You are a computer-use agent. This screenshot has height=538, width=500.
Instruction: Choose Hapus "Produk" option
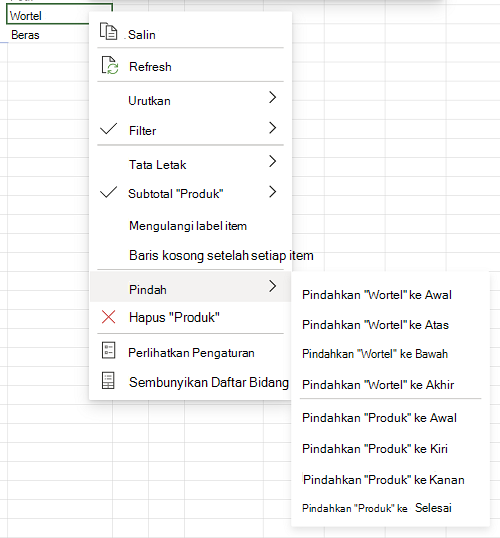[190, 317]
